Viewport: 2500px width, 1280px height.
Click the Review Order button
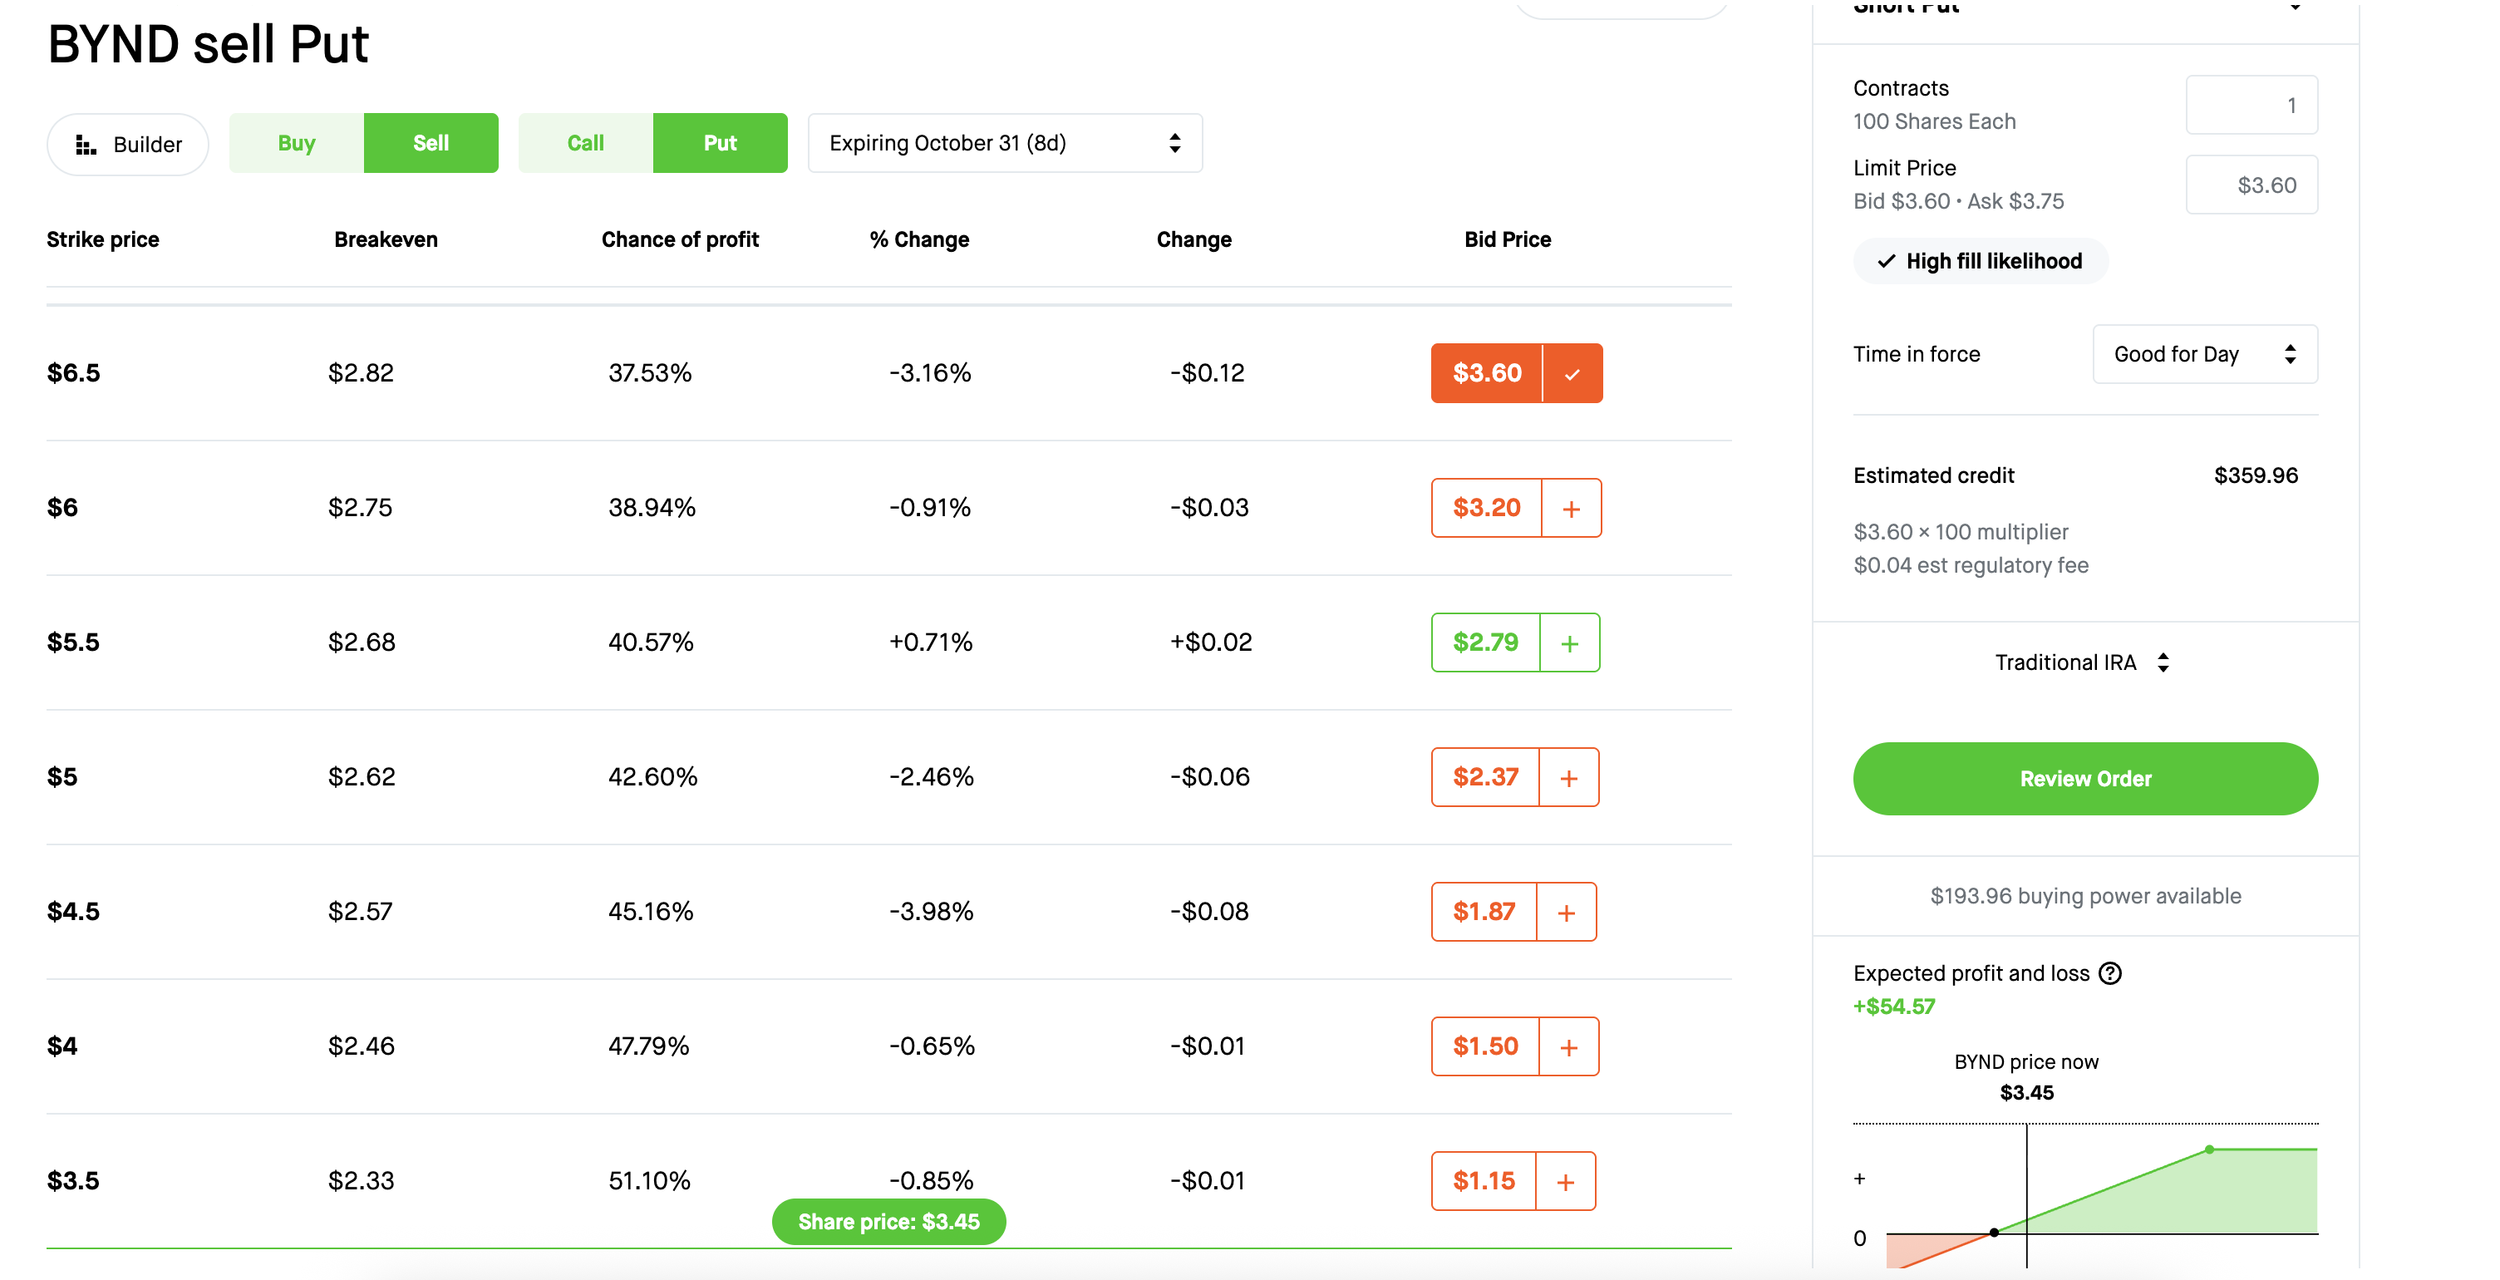(x=2085, y=779)
